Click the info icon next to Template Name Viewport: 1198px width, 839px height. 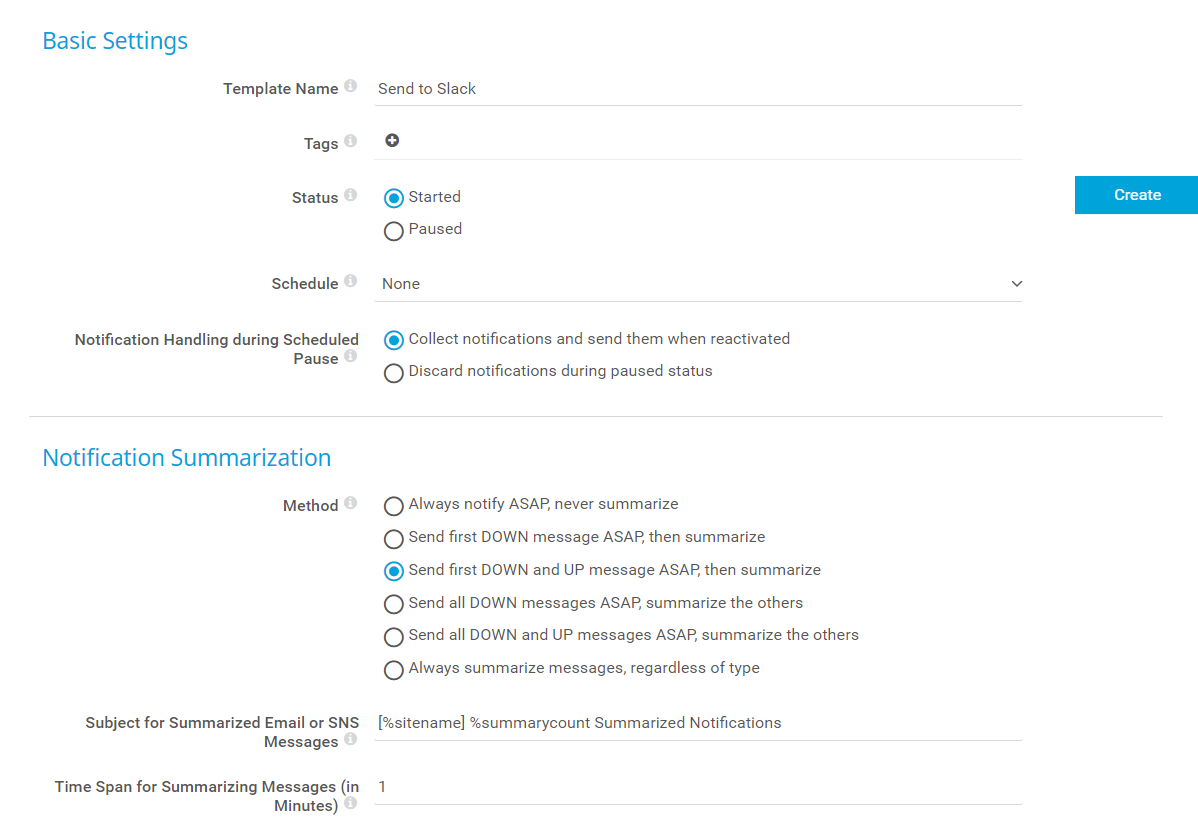click(x=350, y=87)
